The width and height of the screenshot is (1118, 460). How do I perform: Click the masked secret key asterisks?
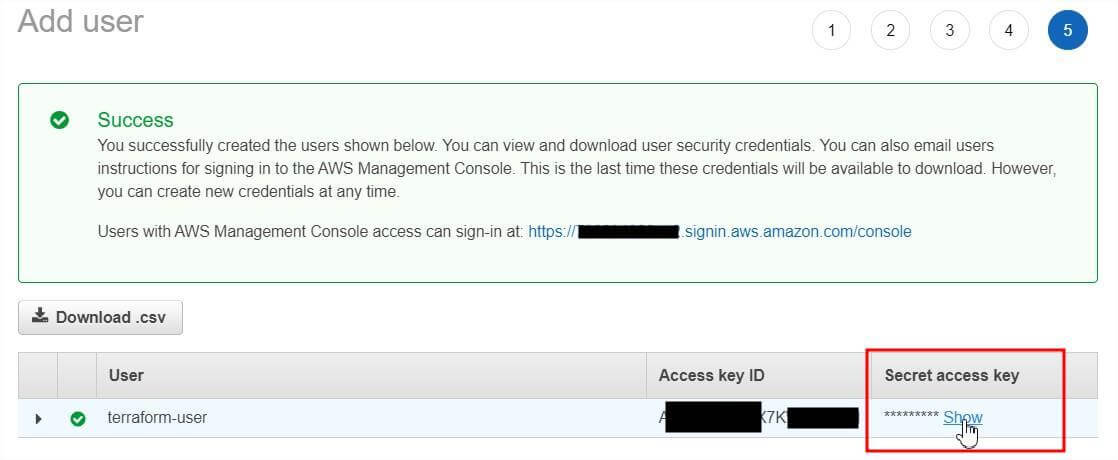click(x=910, y=417)
